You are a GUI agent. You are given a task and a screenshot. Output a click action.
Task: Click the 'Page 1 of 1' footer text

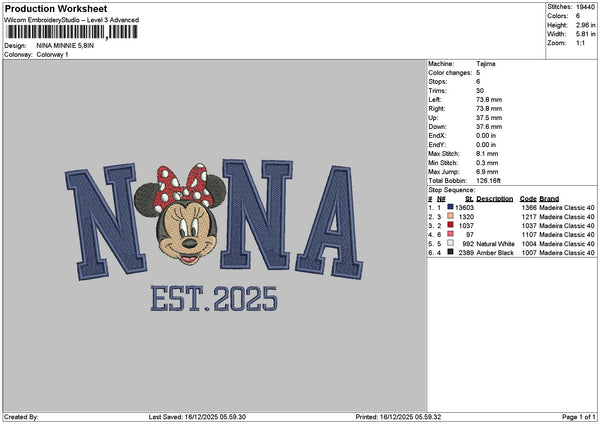point(579,417)
